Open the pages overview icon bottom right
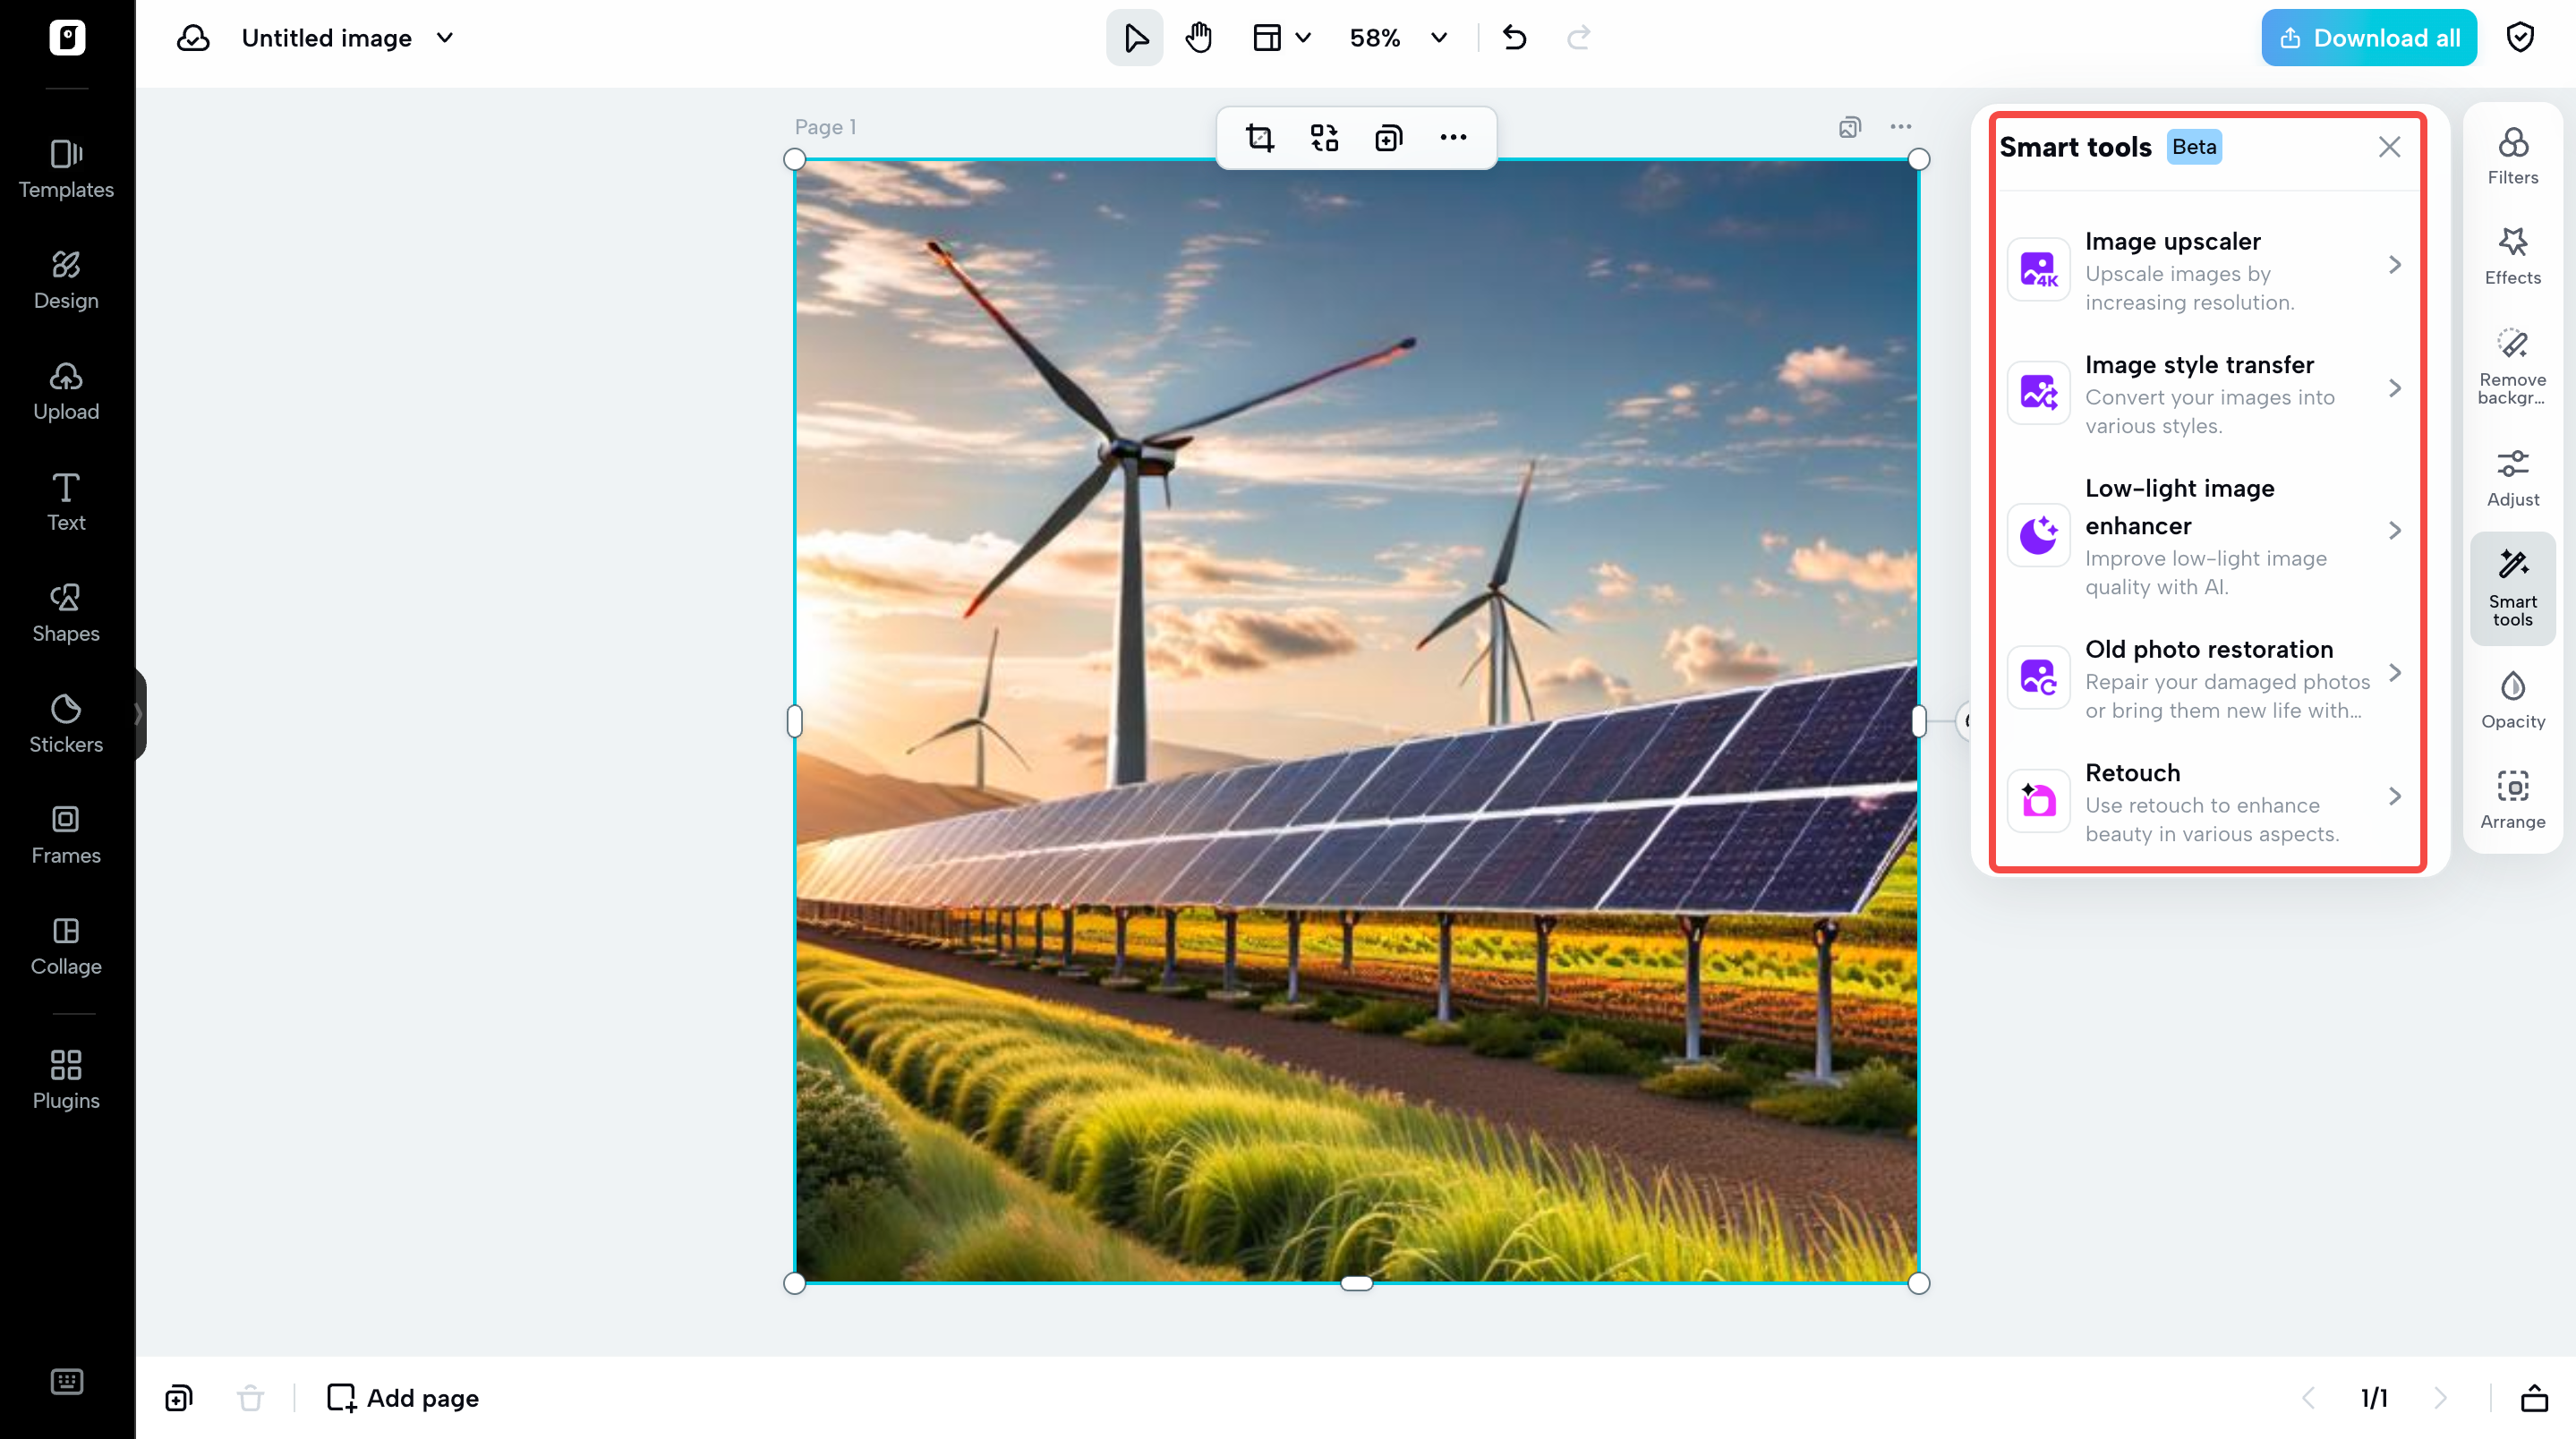This screenshot has height=1439, width=2576. [x=2534, y=1398]
